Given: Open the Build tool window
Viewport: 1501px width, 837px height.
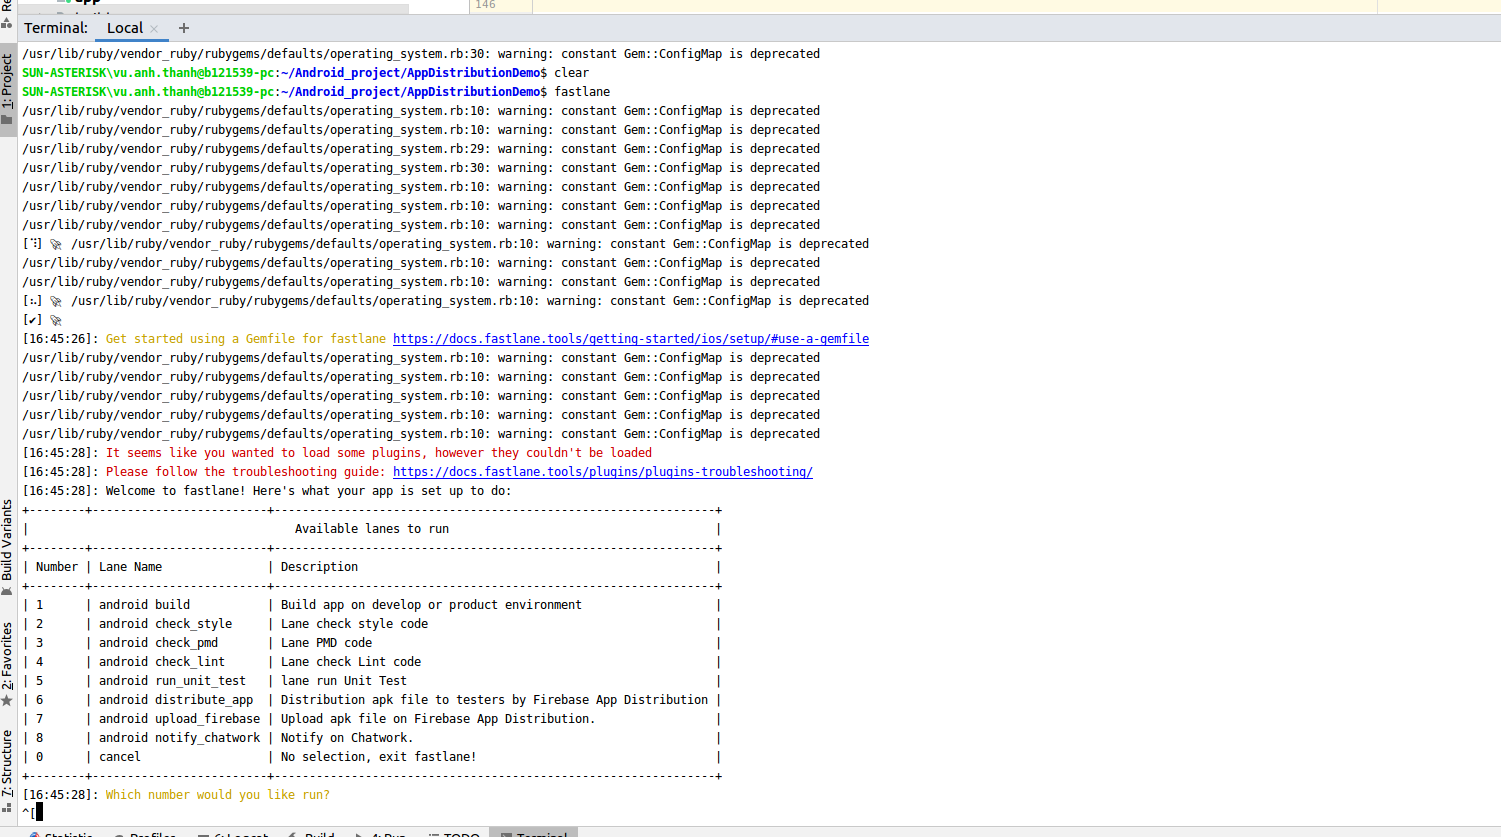Looking at the screenshot, I should (312, 833).
